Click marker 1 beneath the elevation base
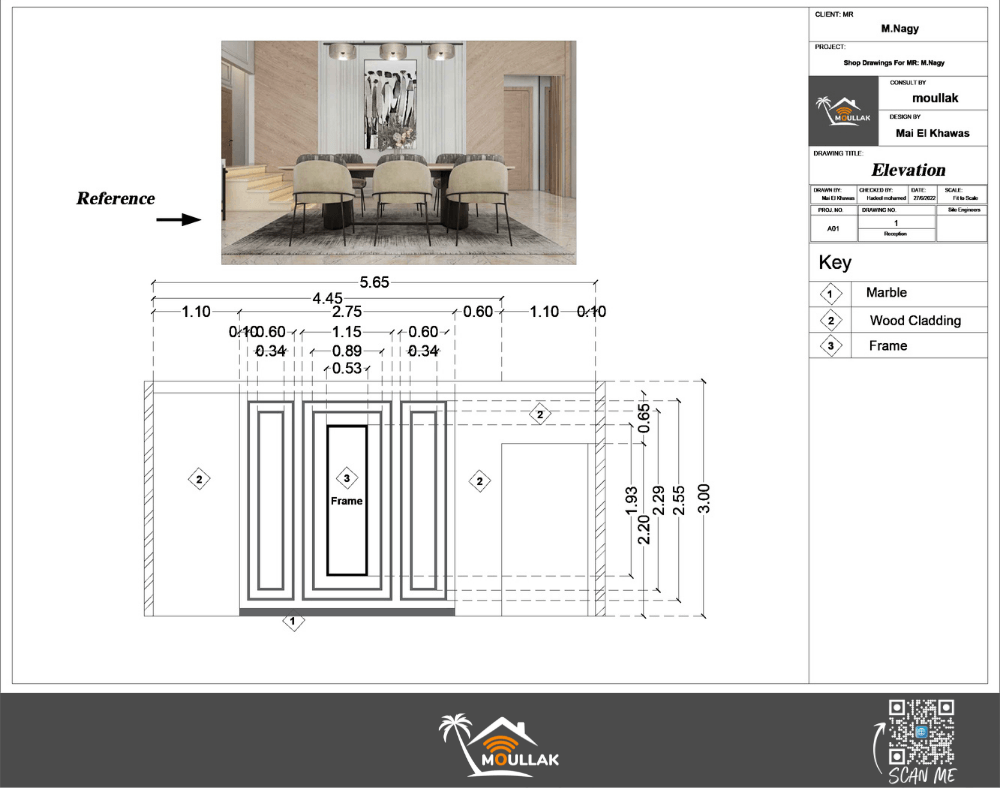This screenshot has height=788, width=1000. point(294,622)
